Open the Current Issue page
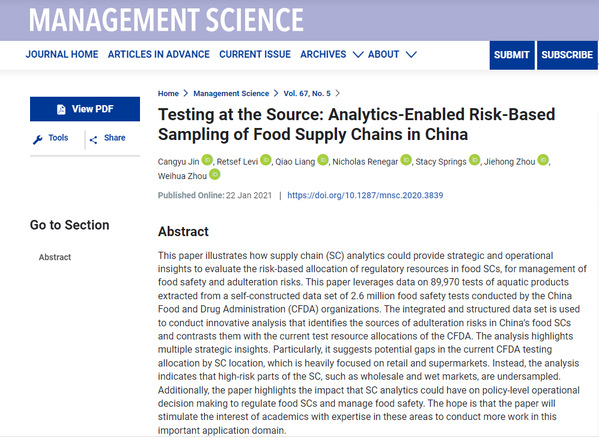599x438 pixels. (255, 54)
